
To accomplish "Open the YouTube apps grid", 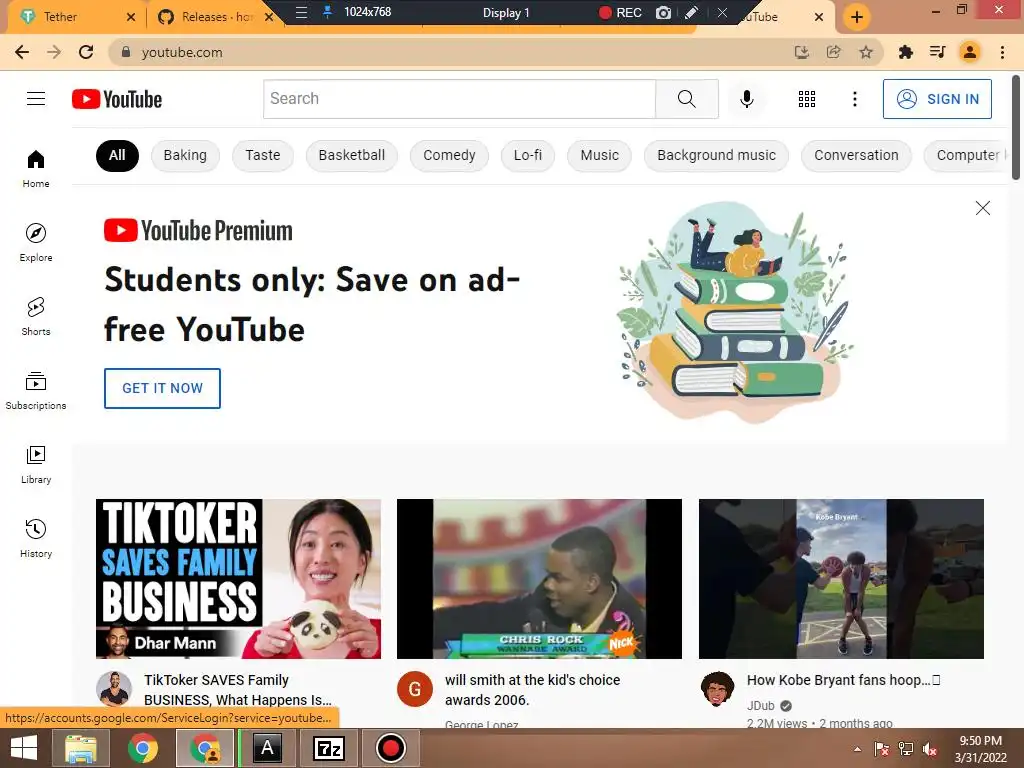I will 807,99.
